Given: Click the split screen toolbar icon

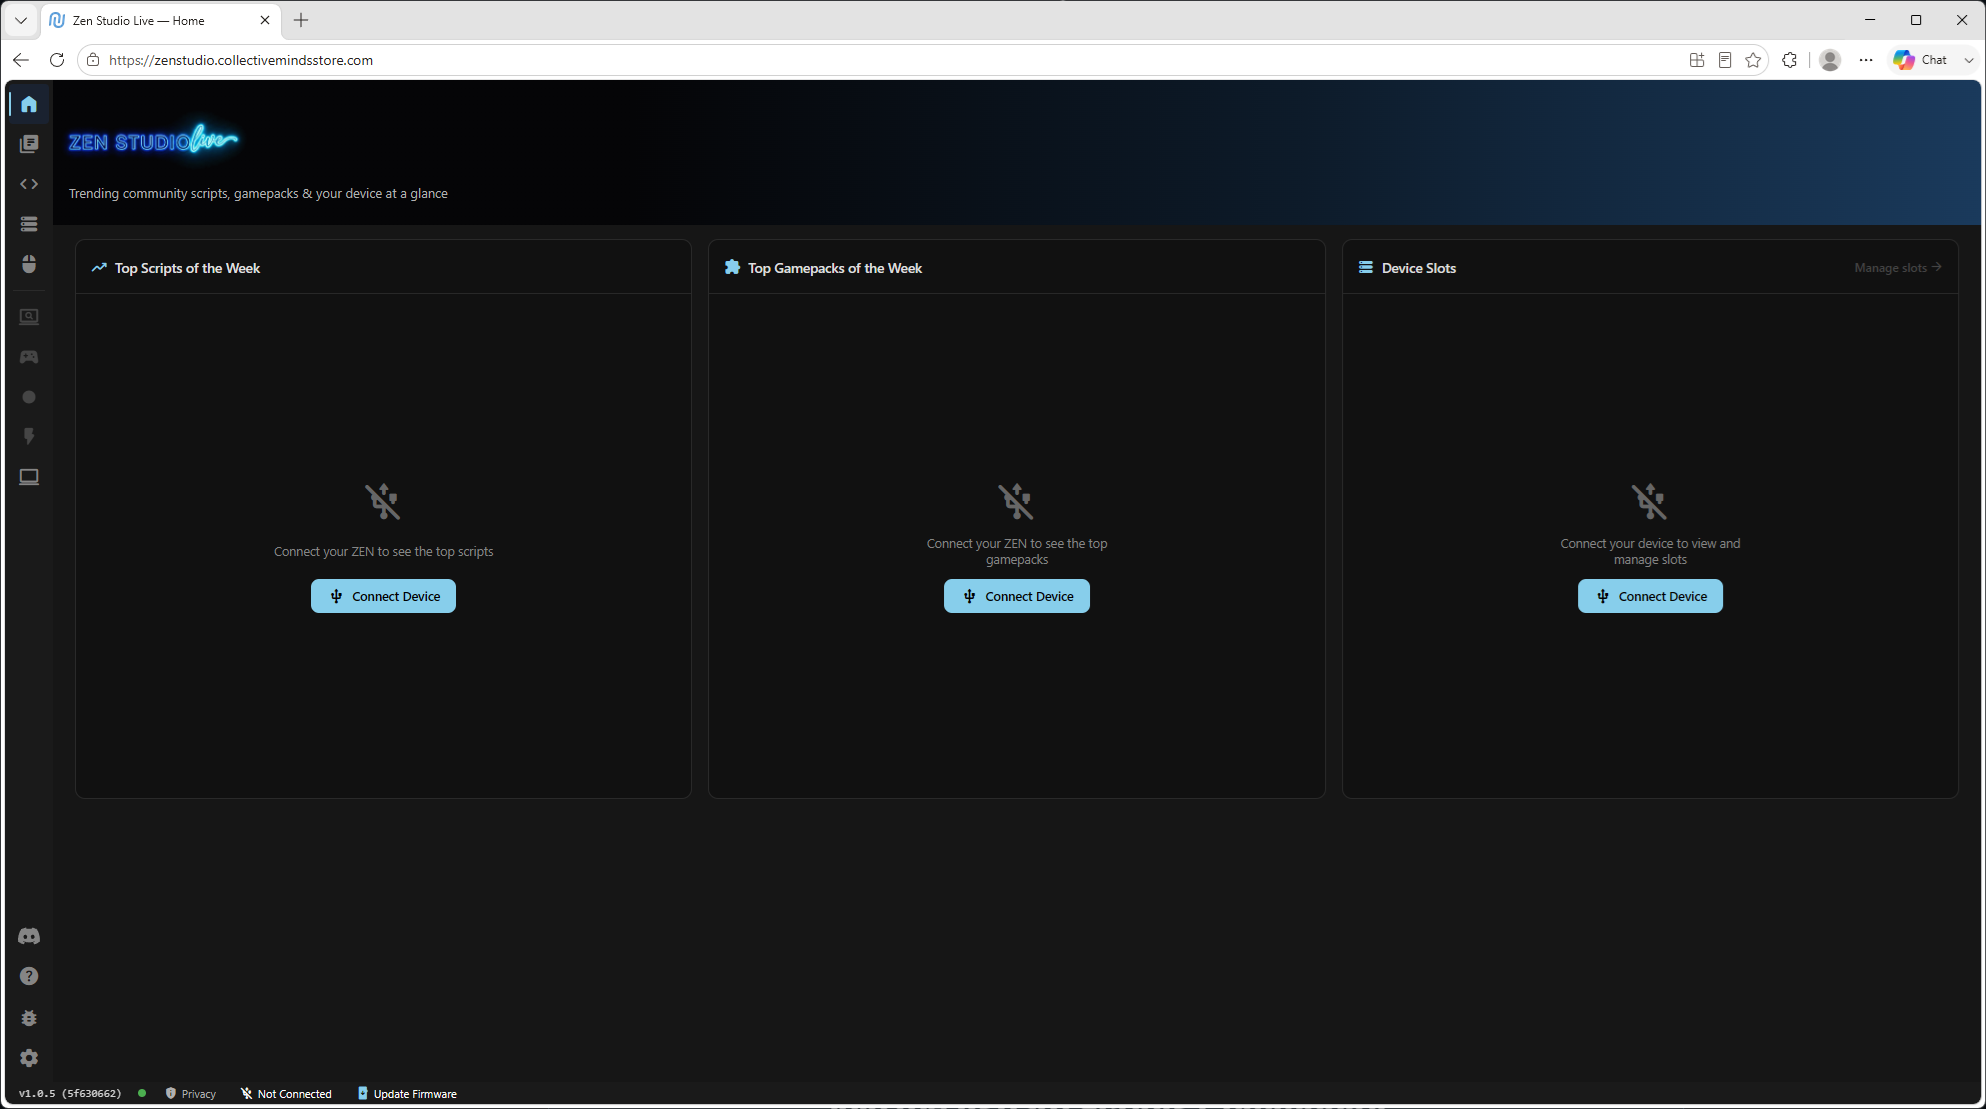Looking at the screenshot, I should click(x=1697, y=60).
